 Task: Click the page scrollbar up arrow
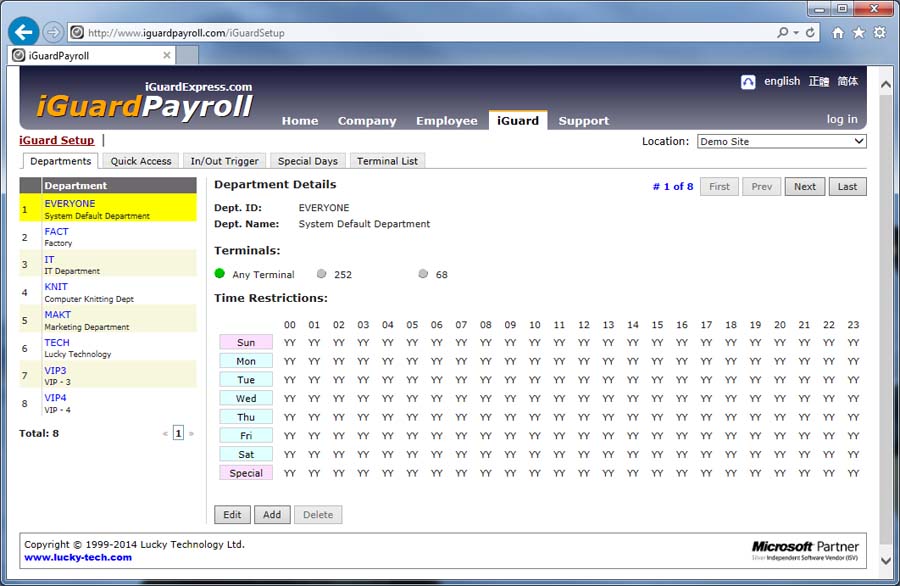coord(885,84)
